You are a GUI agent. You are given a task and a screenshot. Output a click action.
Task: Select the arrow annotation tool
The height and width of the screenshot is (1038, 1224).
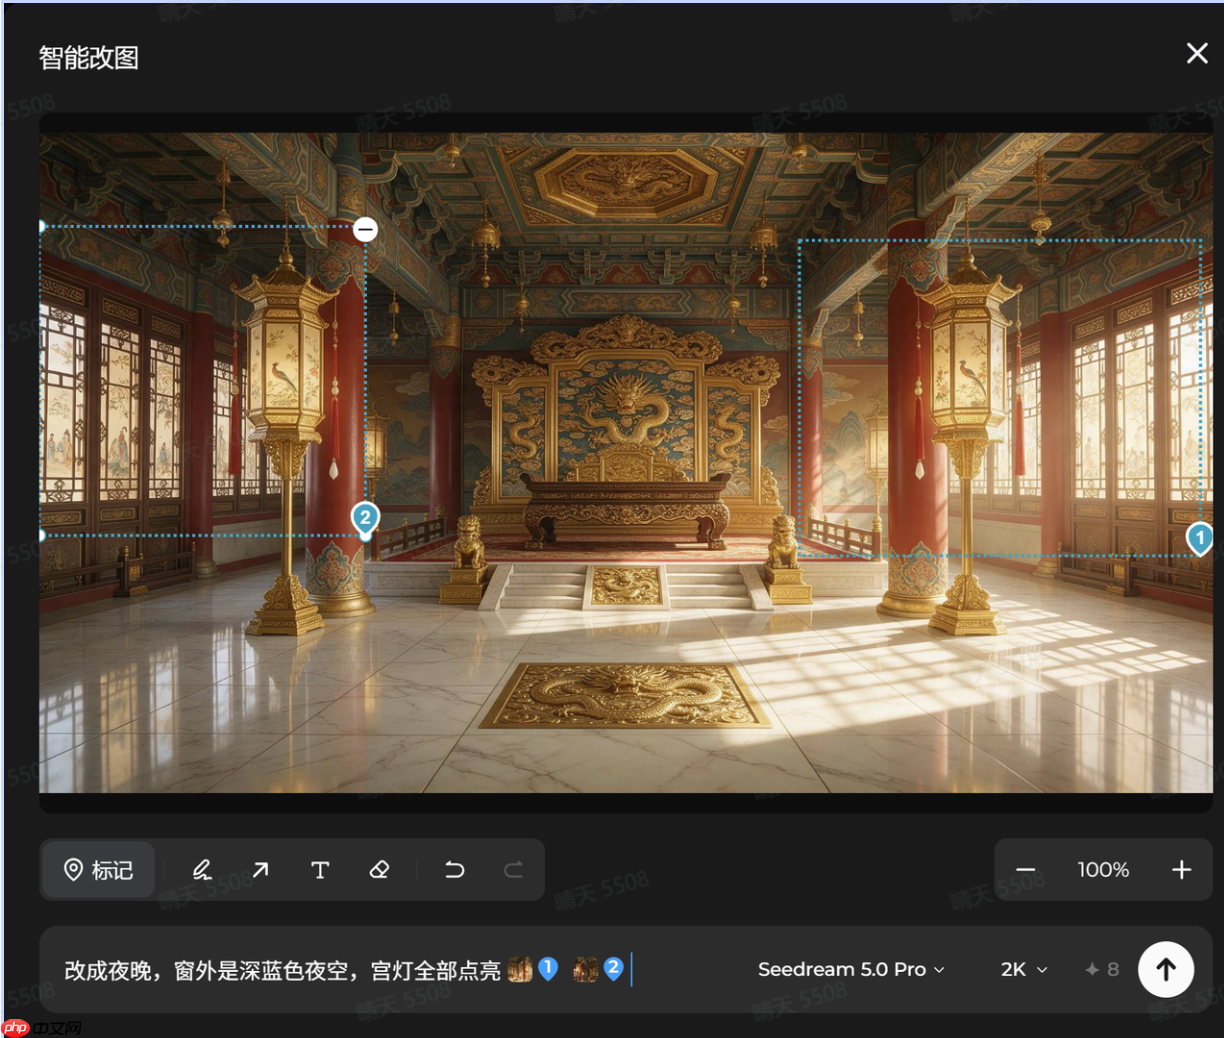click(261, 870)
